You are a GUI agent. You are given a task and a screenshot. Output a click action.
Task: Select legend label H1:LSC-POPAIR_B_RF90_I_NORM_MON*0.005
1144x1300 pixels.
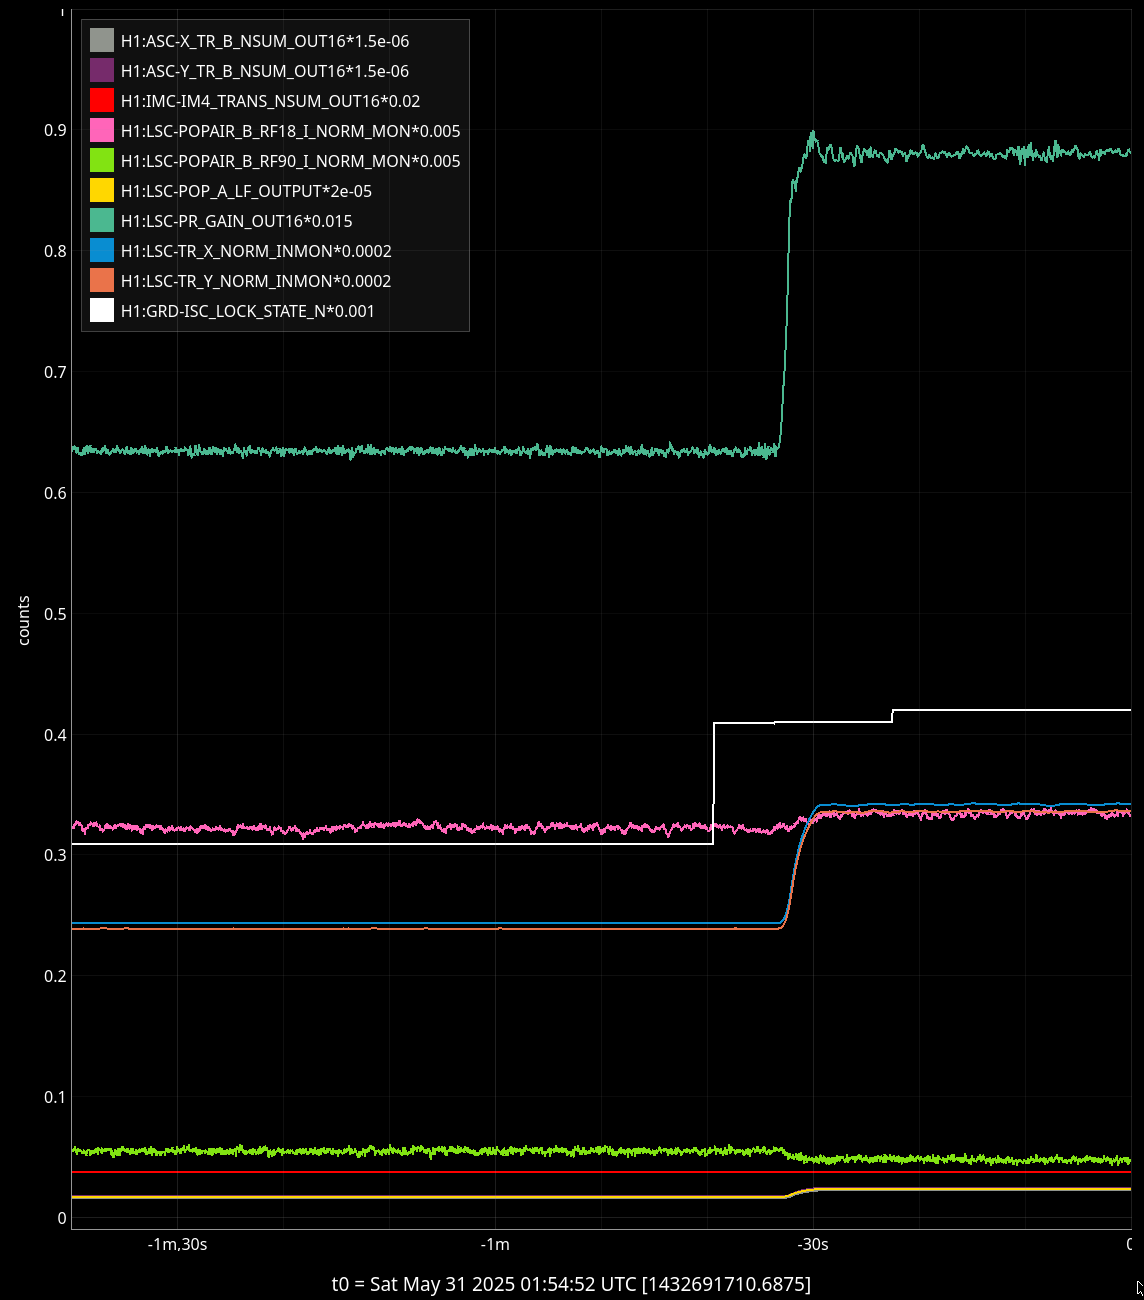pos(291,161)
